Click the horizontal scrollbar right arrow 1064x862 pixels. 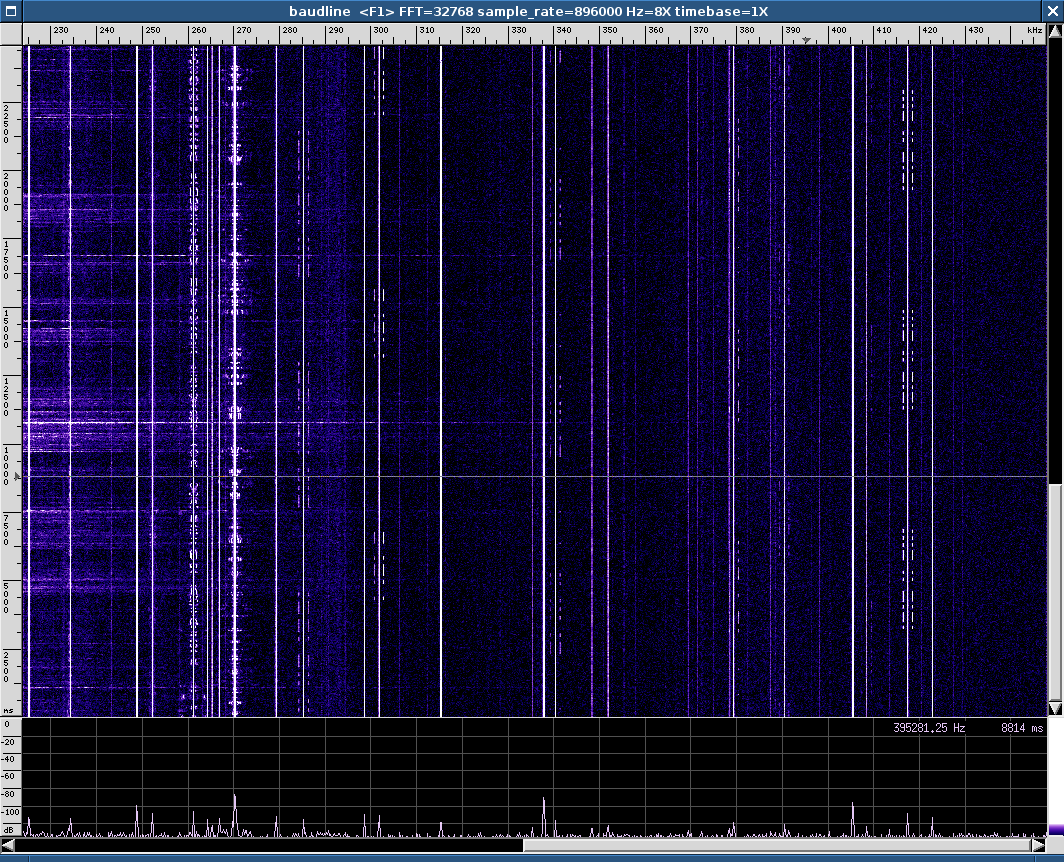(1038, 845)
